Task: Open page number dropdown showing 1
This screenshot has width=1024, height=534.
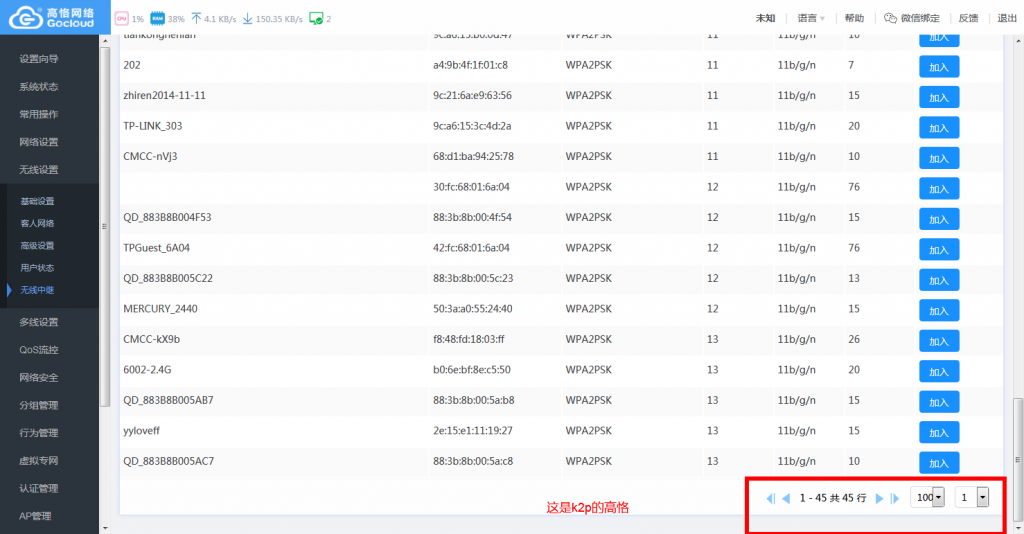Action: click(982, 498)
